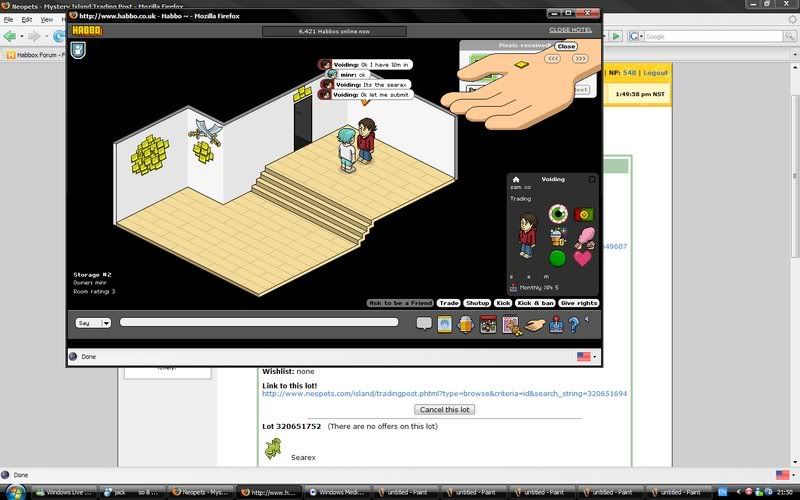Screen dimensions: 800x500
Task: Click the home icon in Voiding's info panel
Action: (x=516, y=179)
